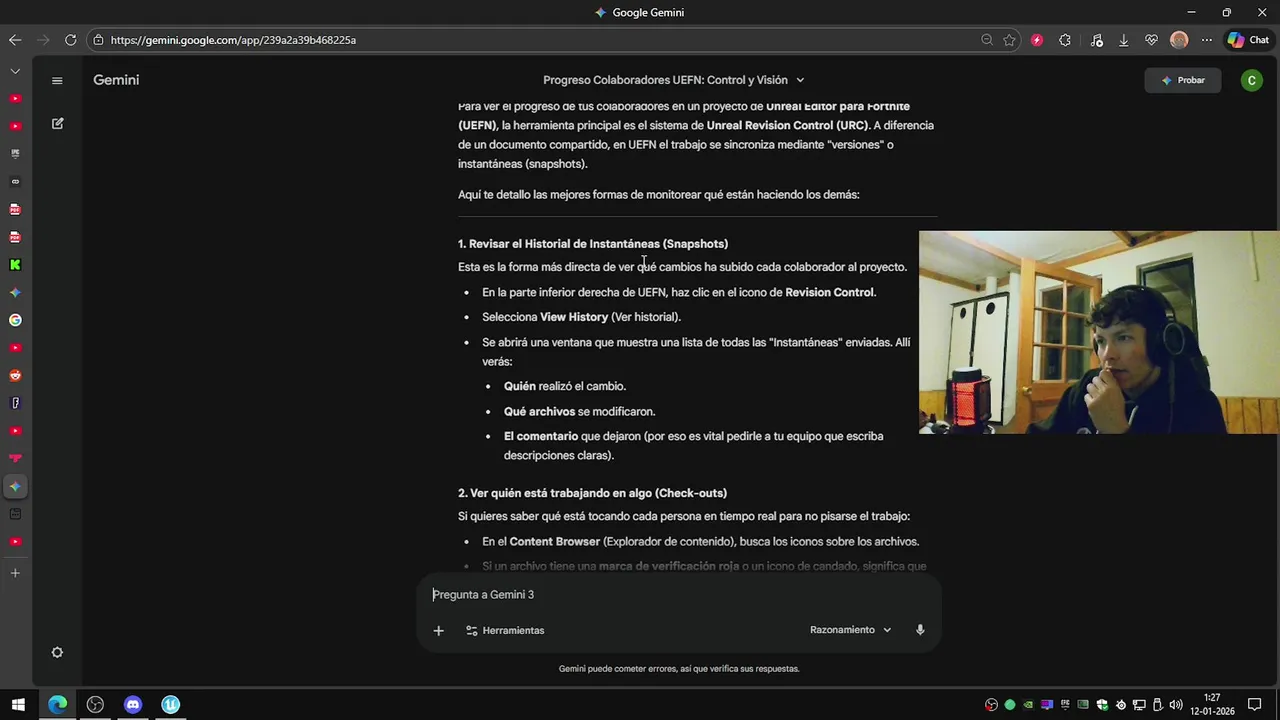Viewport: 1280px width, 720px height.
Task: Open Herramientas tools menu
Action: click(505, 630)
